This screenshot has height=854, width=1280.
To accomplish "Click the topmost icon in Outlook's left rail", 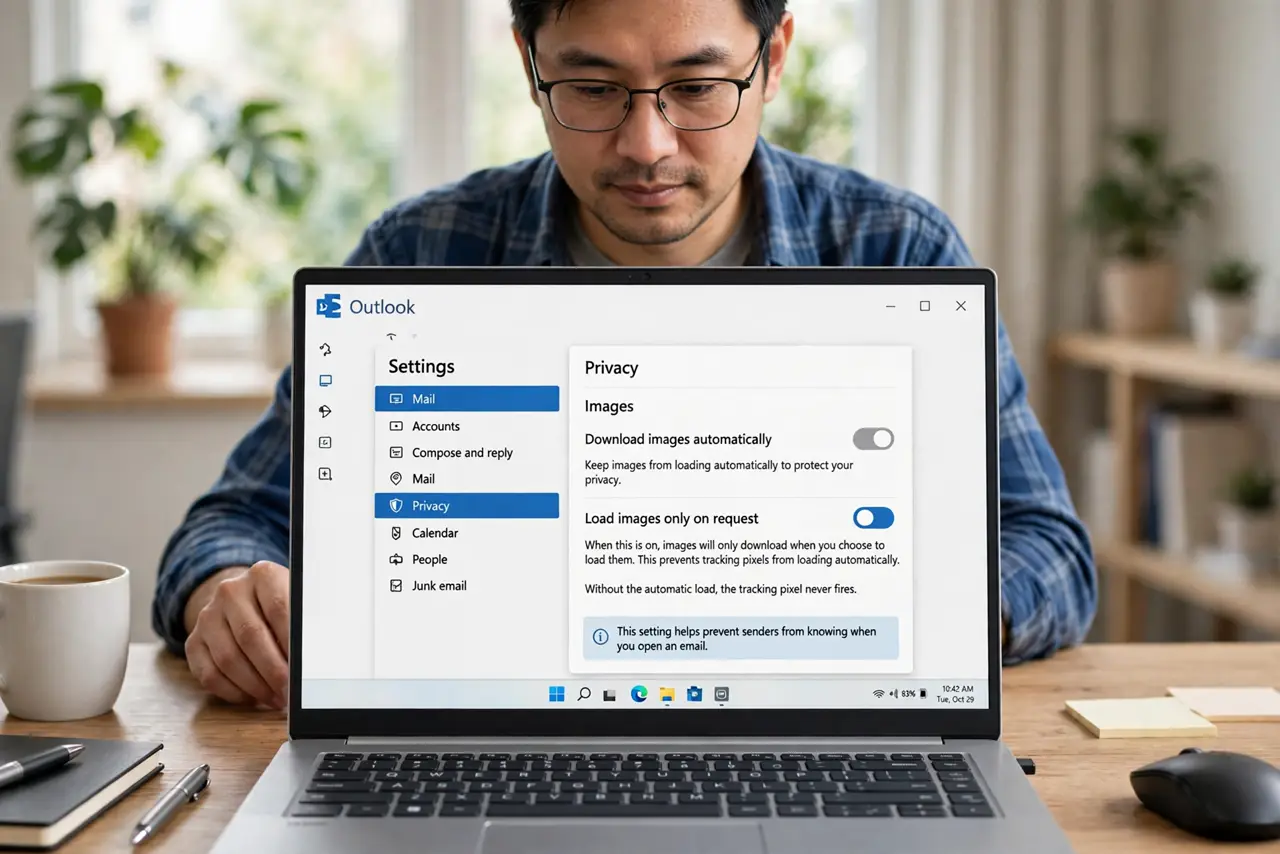I will 325,350.
